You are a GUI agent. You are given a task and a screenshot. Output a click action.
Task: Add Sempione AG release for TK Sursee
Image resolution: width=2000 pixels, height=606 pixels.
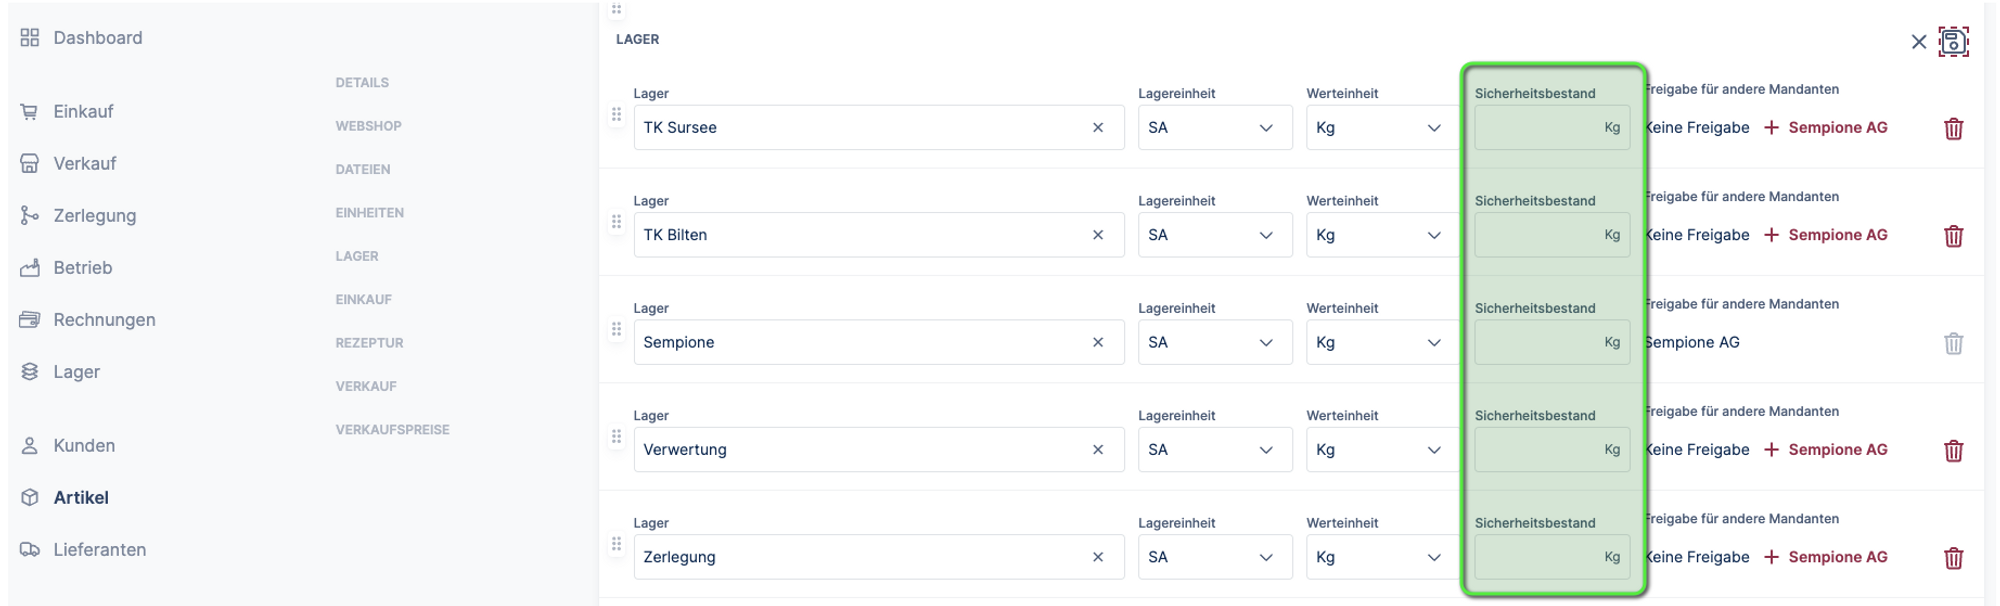click(1826, 128)
